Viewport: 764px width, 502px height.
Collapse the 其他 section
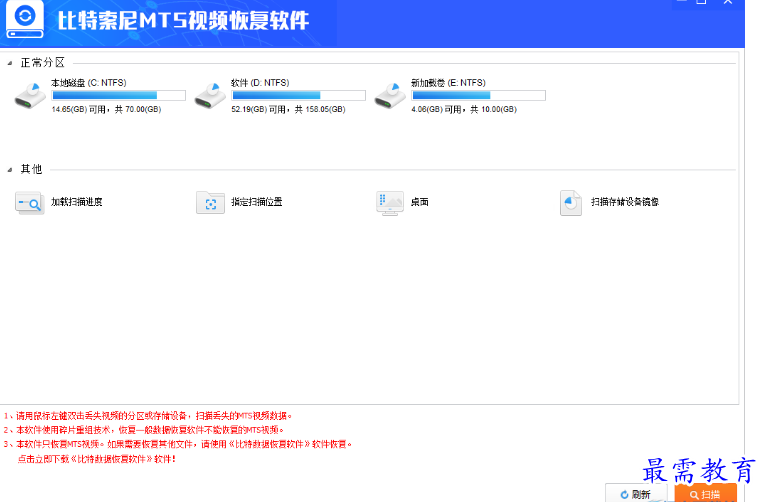click(x=10, y=170)
